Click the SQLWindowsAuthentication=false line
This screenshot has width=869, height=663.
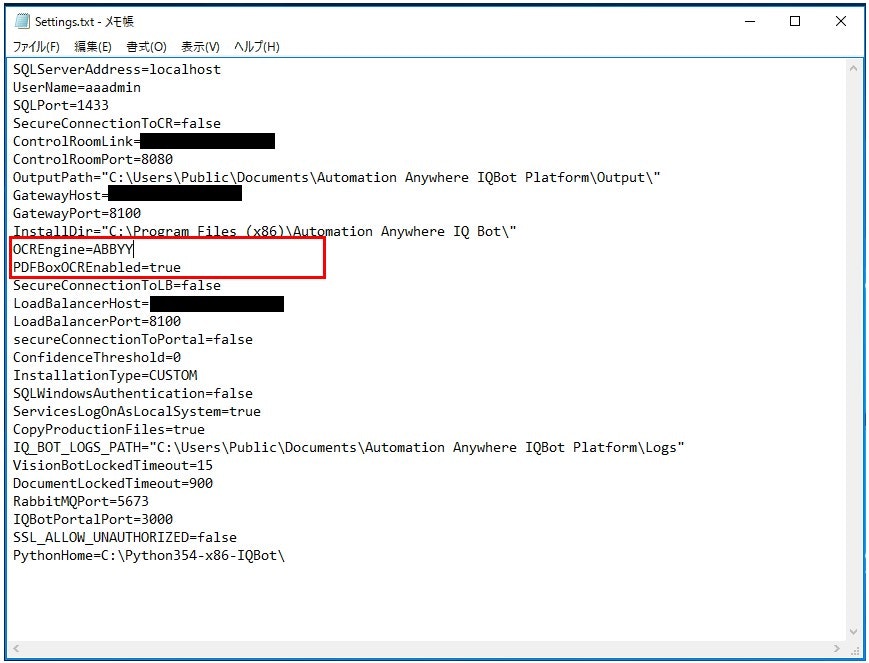(x=133, y=394)
